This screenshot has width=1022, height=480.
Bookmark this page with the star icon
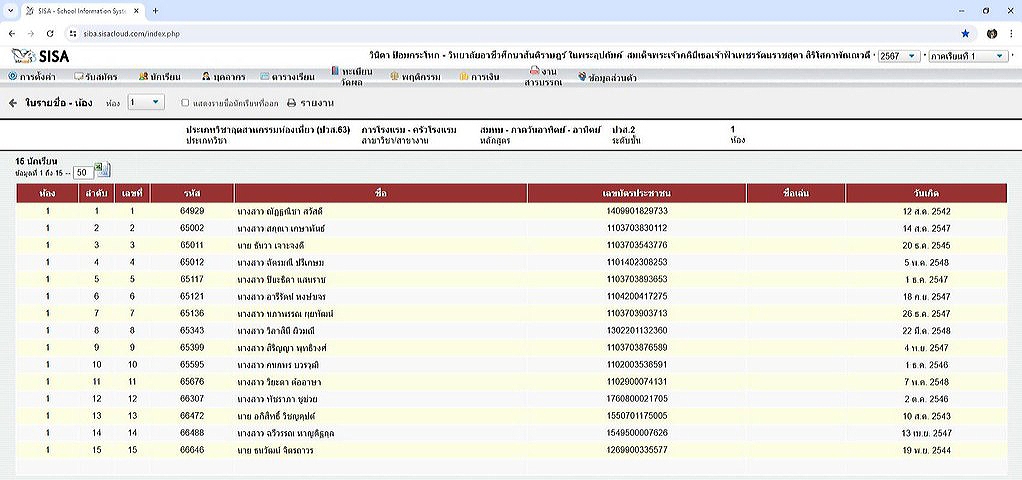pos(964,33)
